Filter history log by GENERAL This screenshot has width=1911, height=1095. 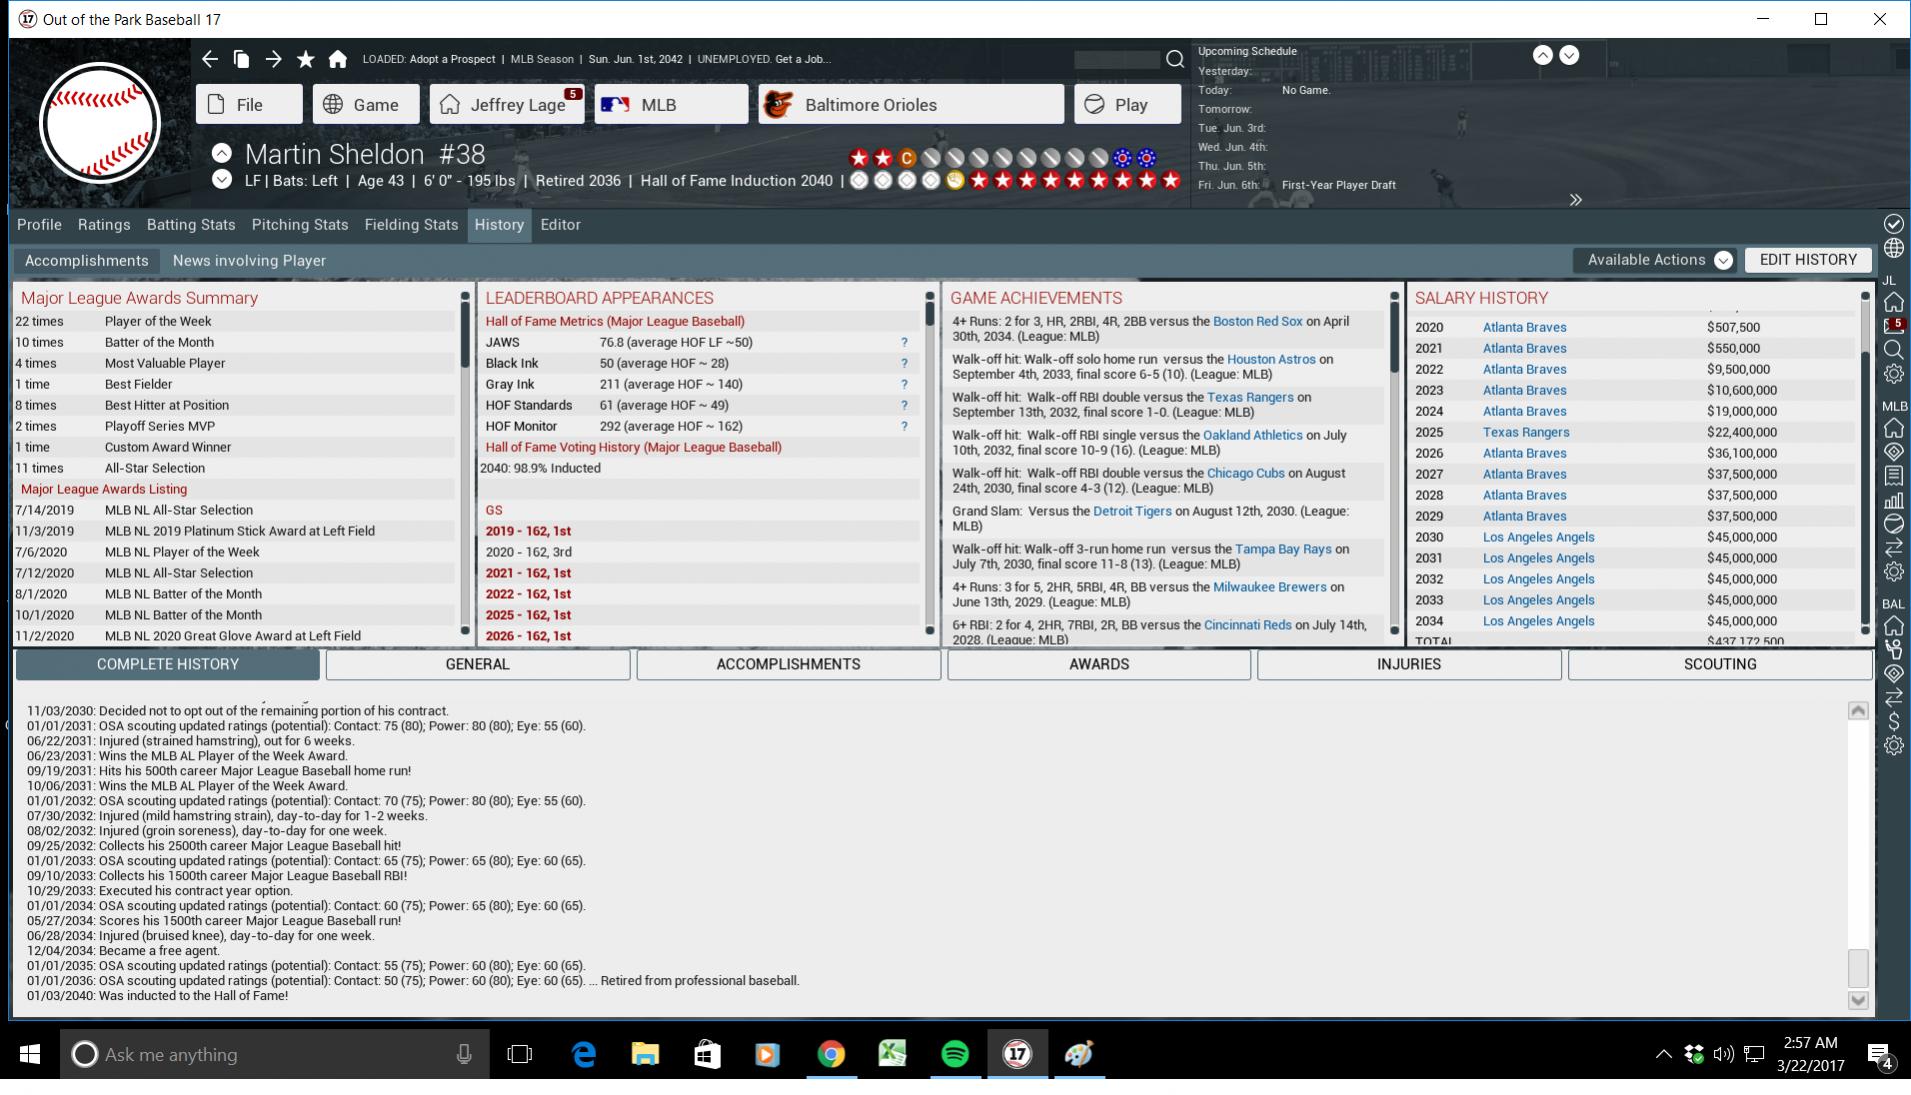pos(478,664)
